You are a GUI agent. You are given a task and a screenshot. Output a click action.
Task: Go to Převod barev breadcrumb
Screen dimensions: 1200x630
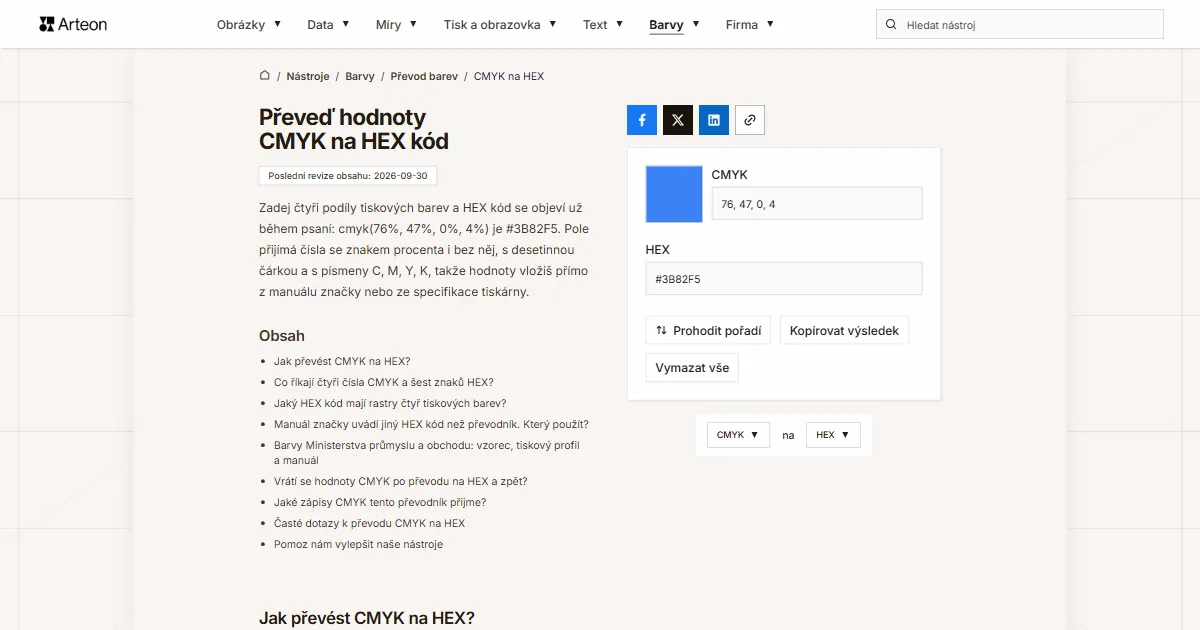point(424,76)
